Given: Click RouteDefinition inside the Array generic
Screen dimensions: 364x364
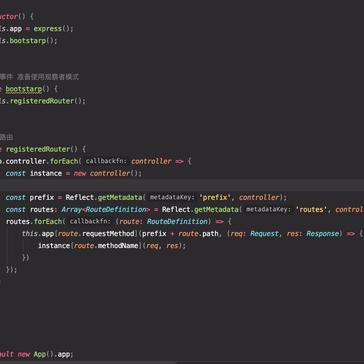Looking at the screenshot, I should pyautogui.click(x=116, y=209).
